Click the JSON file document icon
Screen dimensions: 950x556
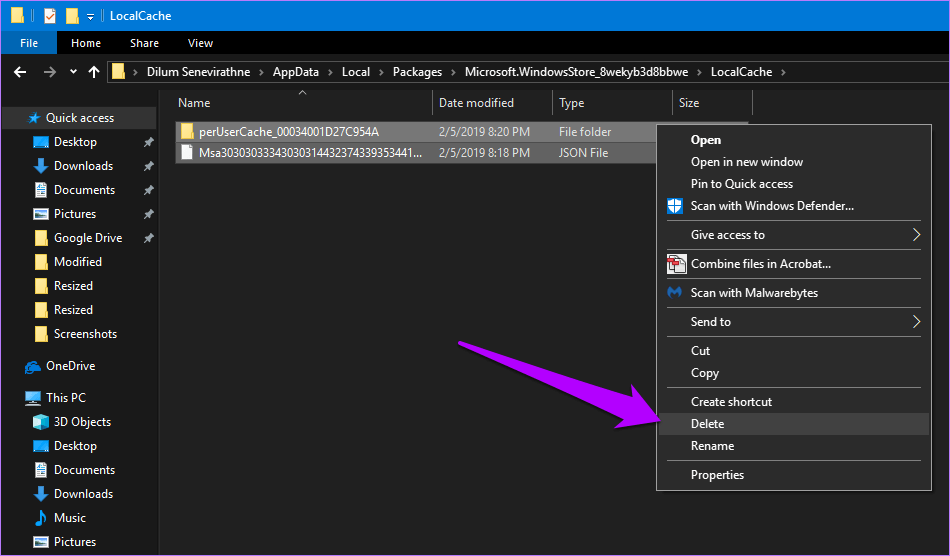(187, 153)
